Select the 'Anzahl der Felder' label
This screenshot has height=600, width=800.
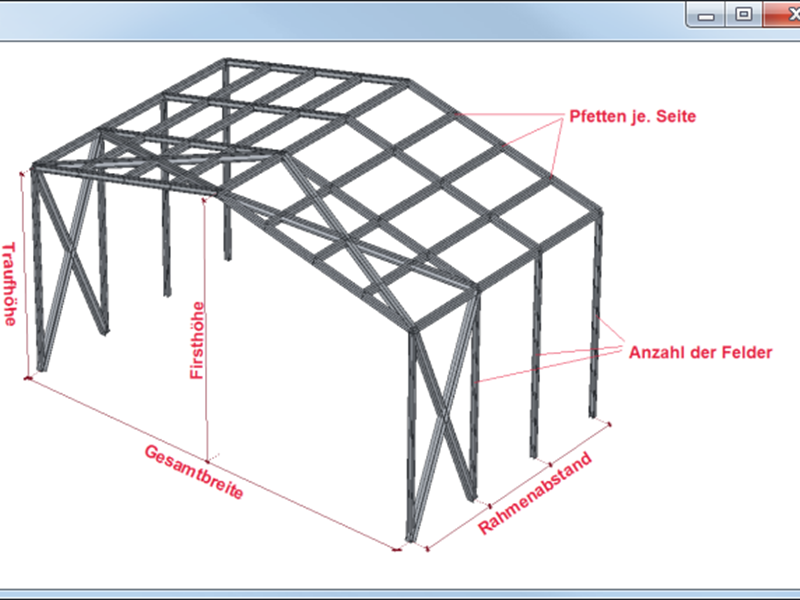click(700, 352)
